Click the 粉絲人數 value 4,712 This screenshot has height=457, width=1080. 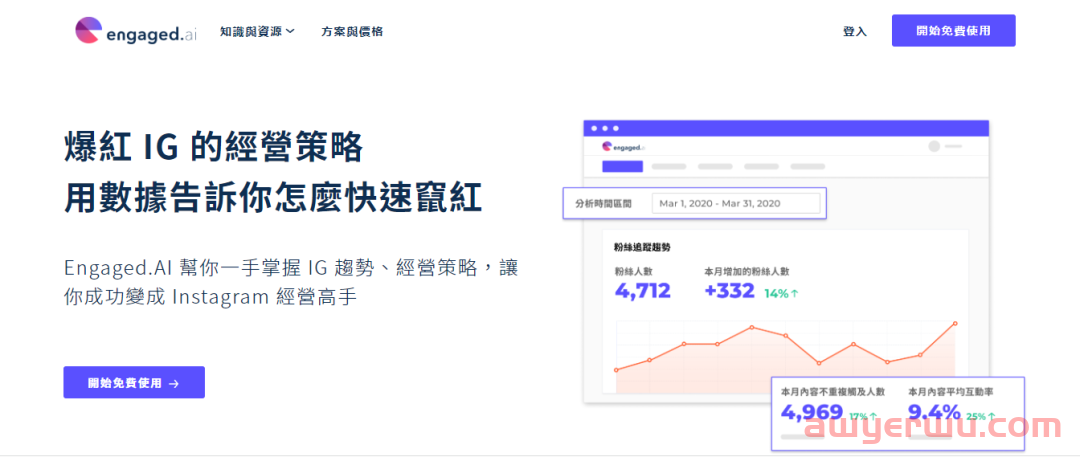[643, 290]
